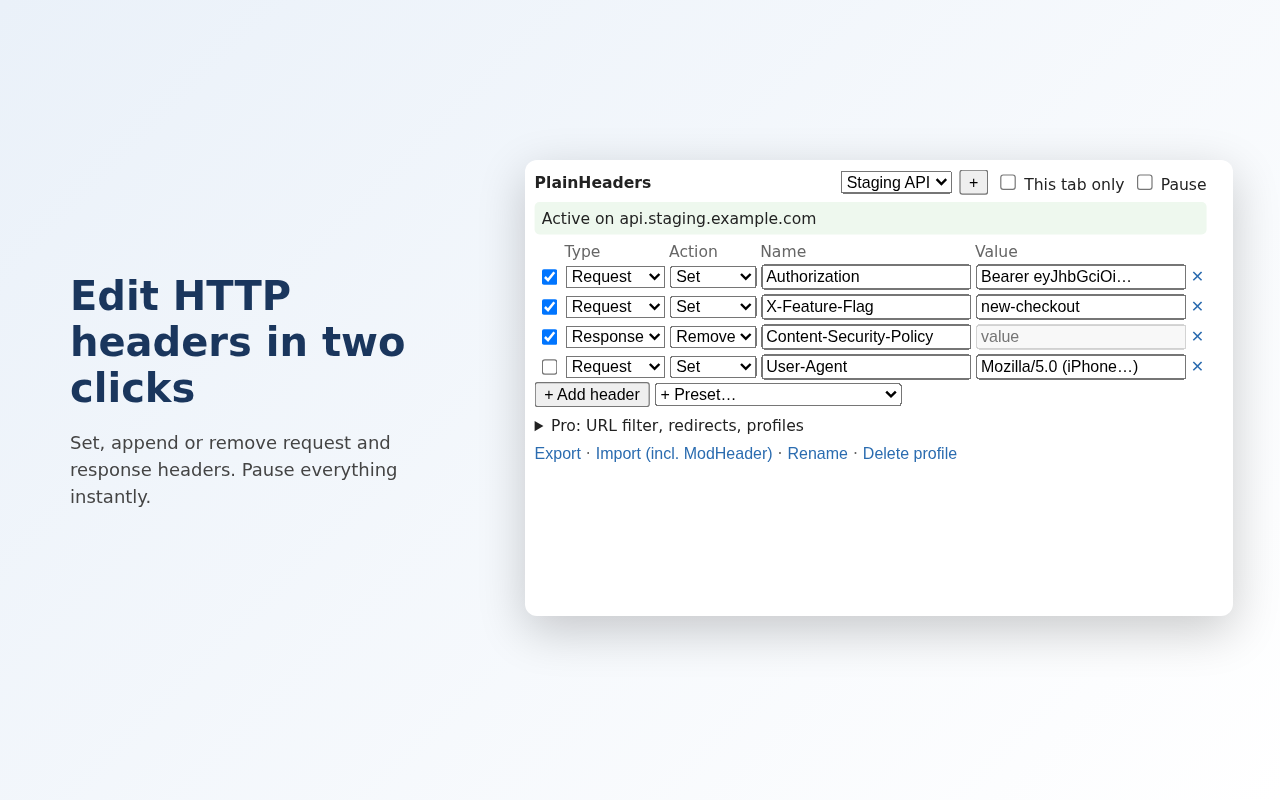Click the Add header button
Image resolution: width=1280 pixels, height=800 pixels.
(x=592, y=395)
